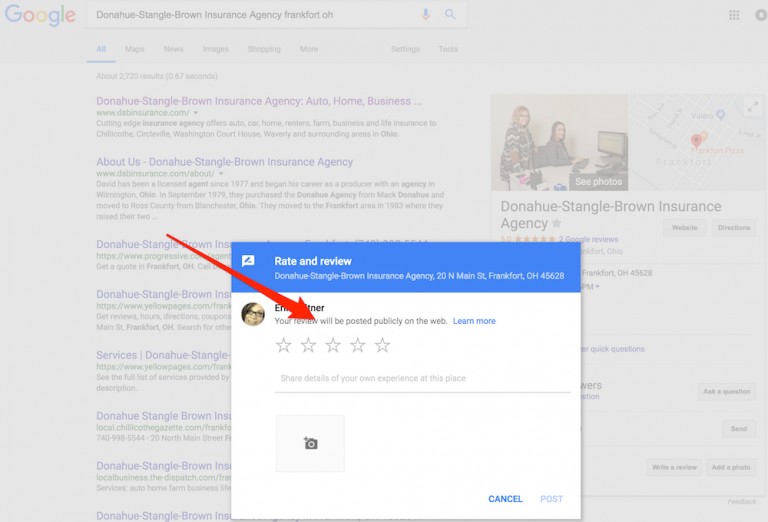Open the Learn more link
768x522 pixels.
[474, 321]
